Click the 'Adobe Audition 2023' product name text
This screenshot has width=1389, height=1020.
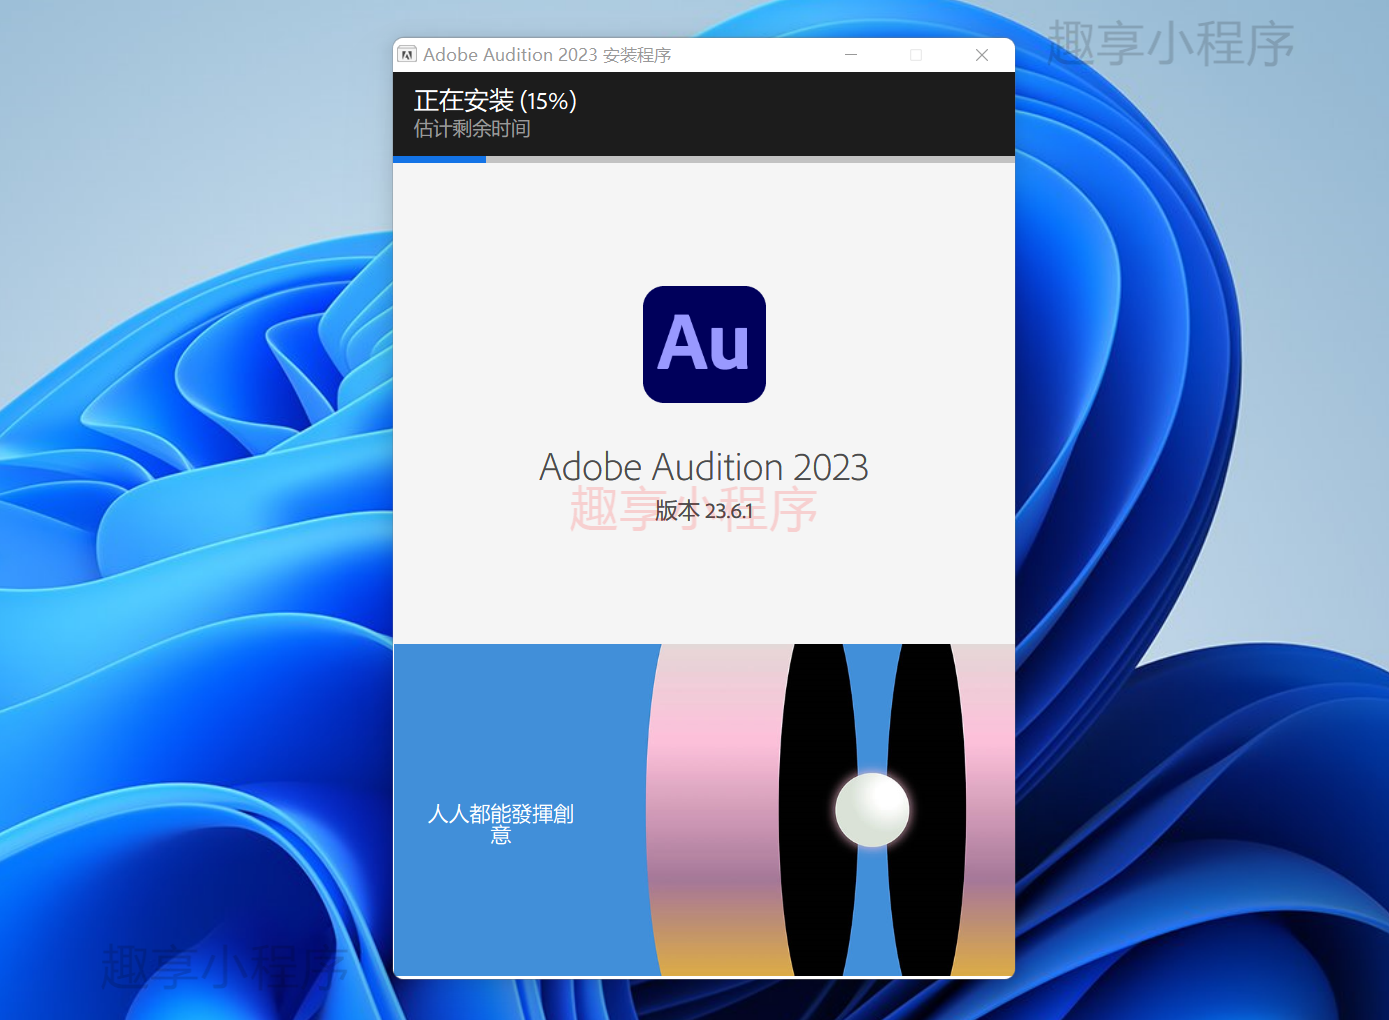point(704,467)
